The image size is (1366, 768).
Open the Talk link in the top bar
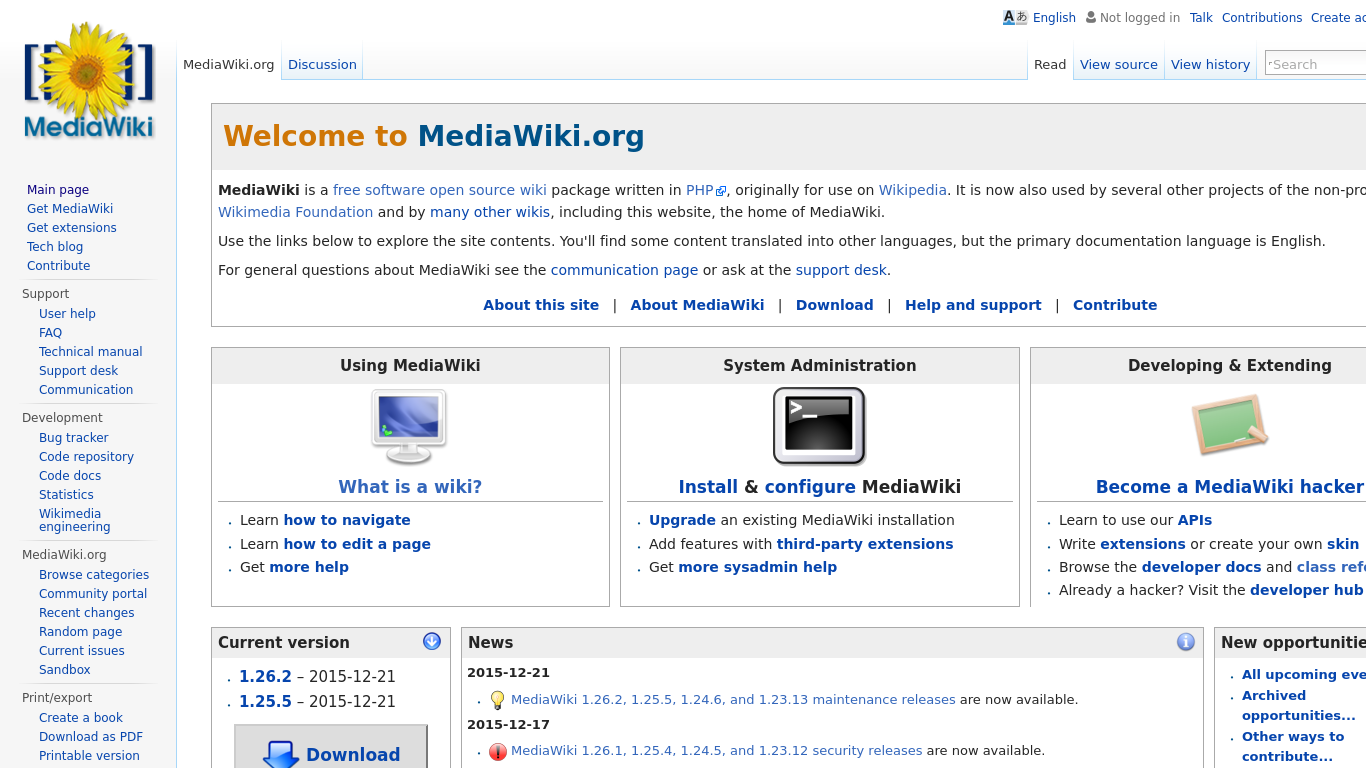tap(1201, 18)
